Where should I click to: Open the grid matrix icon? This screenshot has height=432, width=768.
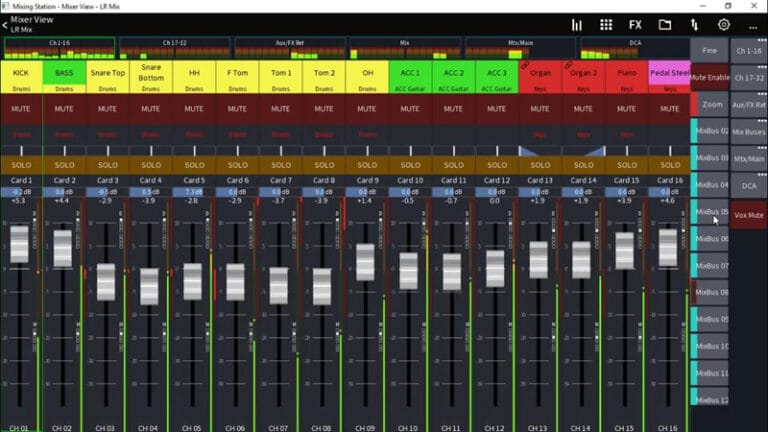(606, 25)
